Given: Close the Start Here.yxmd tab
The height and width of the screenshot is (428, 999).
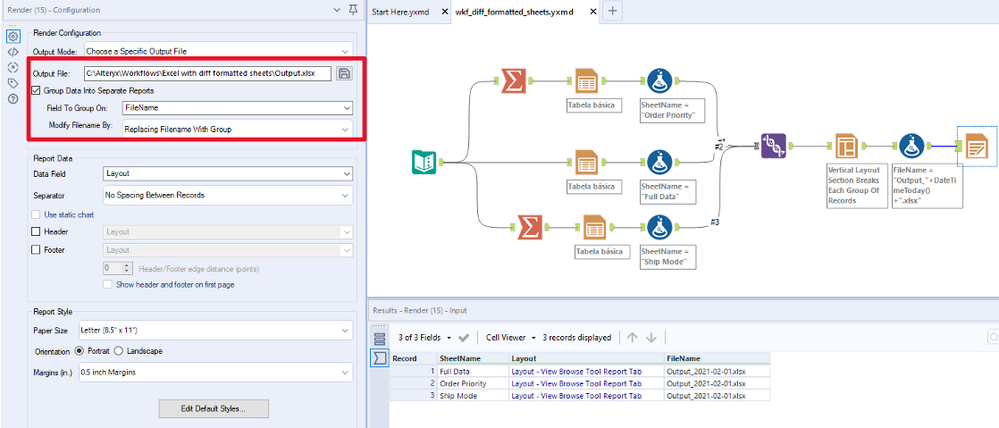Looking at the screenshot, I should [x=445, y=11].
